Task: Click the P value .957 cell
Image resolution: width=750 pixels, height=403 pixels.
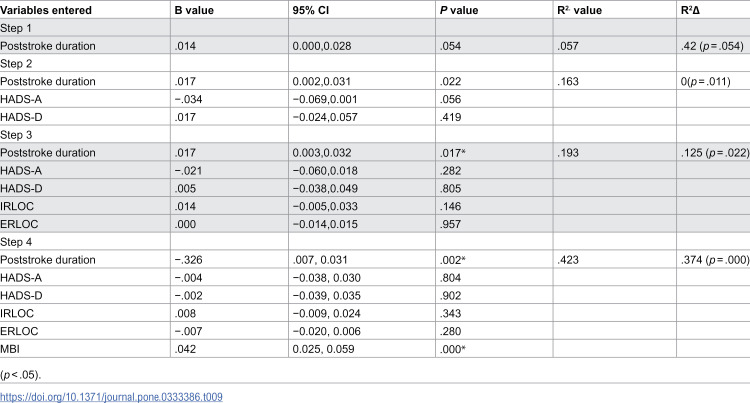Action: click(x=450, y=224)
